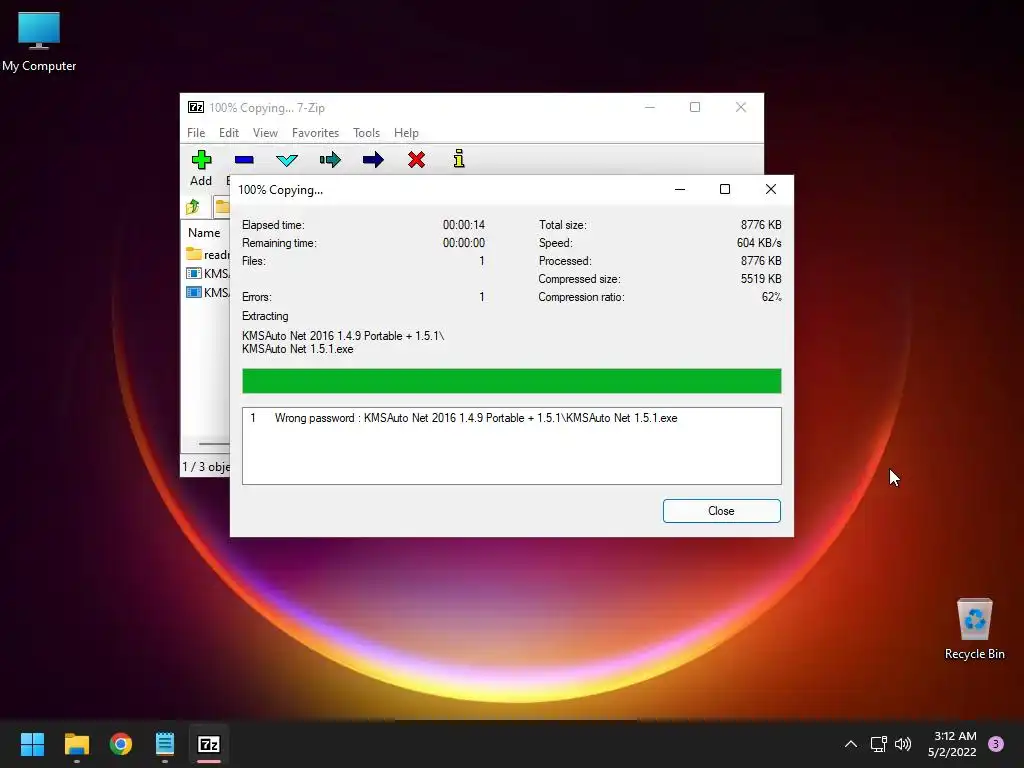Image resolution: width=1024 pixels, height=768 pixels.
Task: Click the Move blue arrow icon
Action: tap(373, 160)
